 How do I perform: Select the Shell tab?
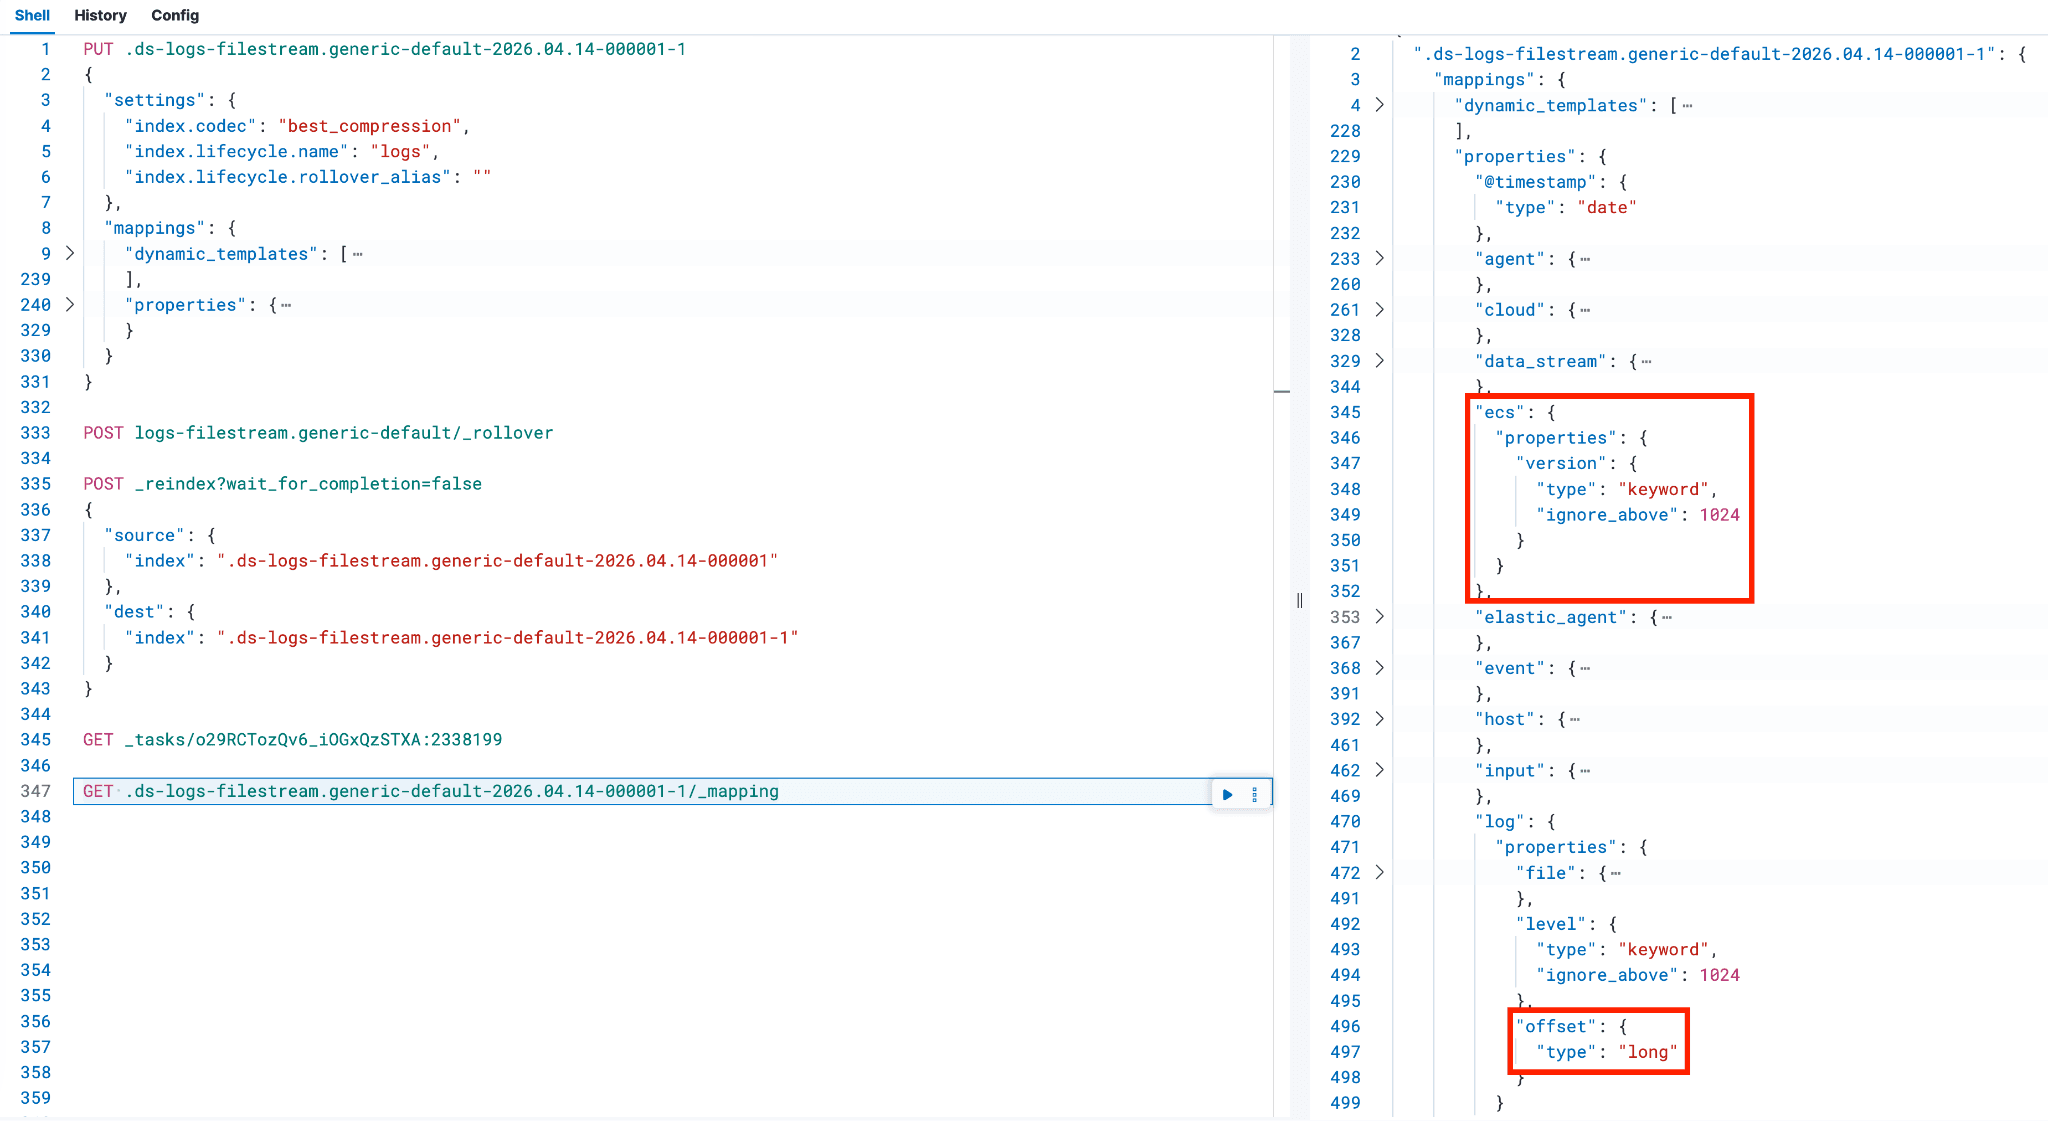pyautogui.click(x=32, y=15)
